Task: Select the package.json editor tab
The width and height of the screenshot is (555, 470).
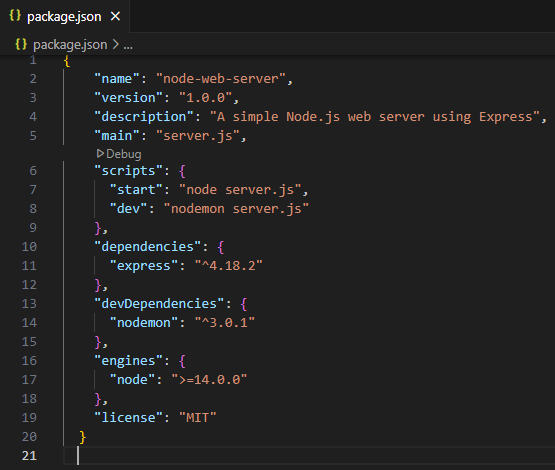Action: pos(65,16)
